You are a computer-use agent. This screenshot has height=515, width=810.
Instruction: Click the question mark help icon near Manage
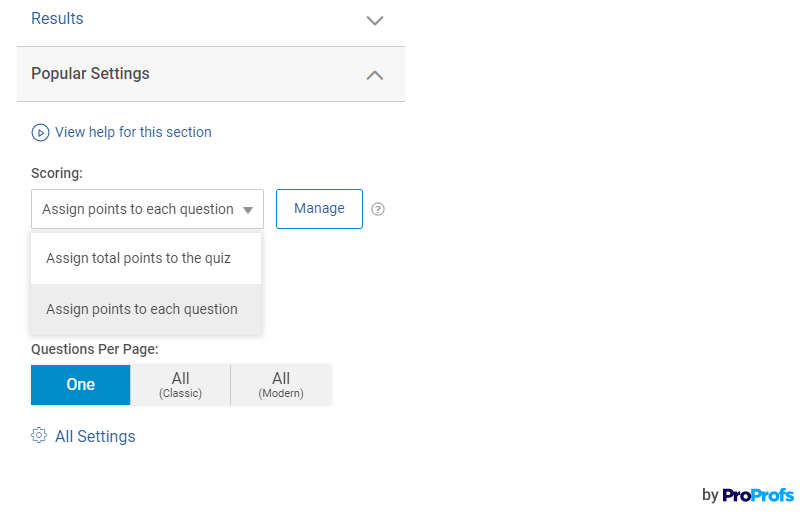[378, 209]
